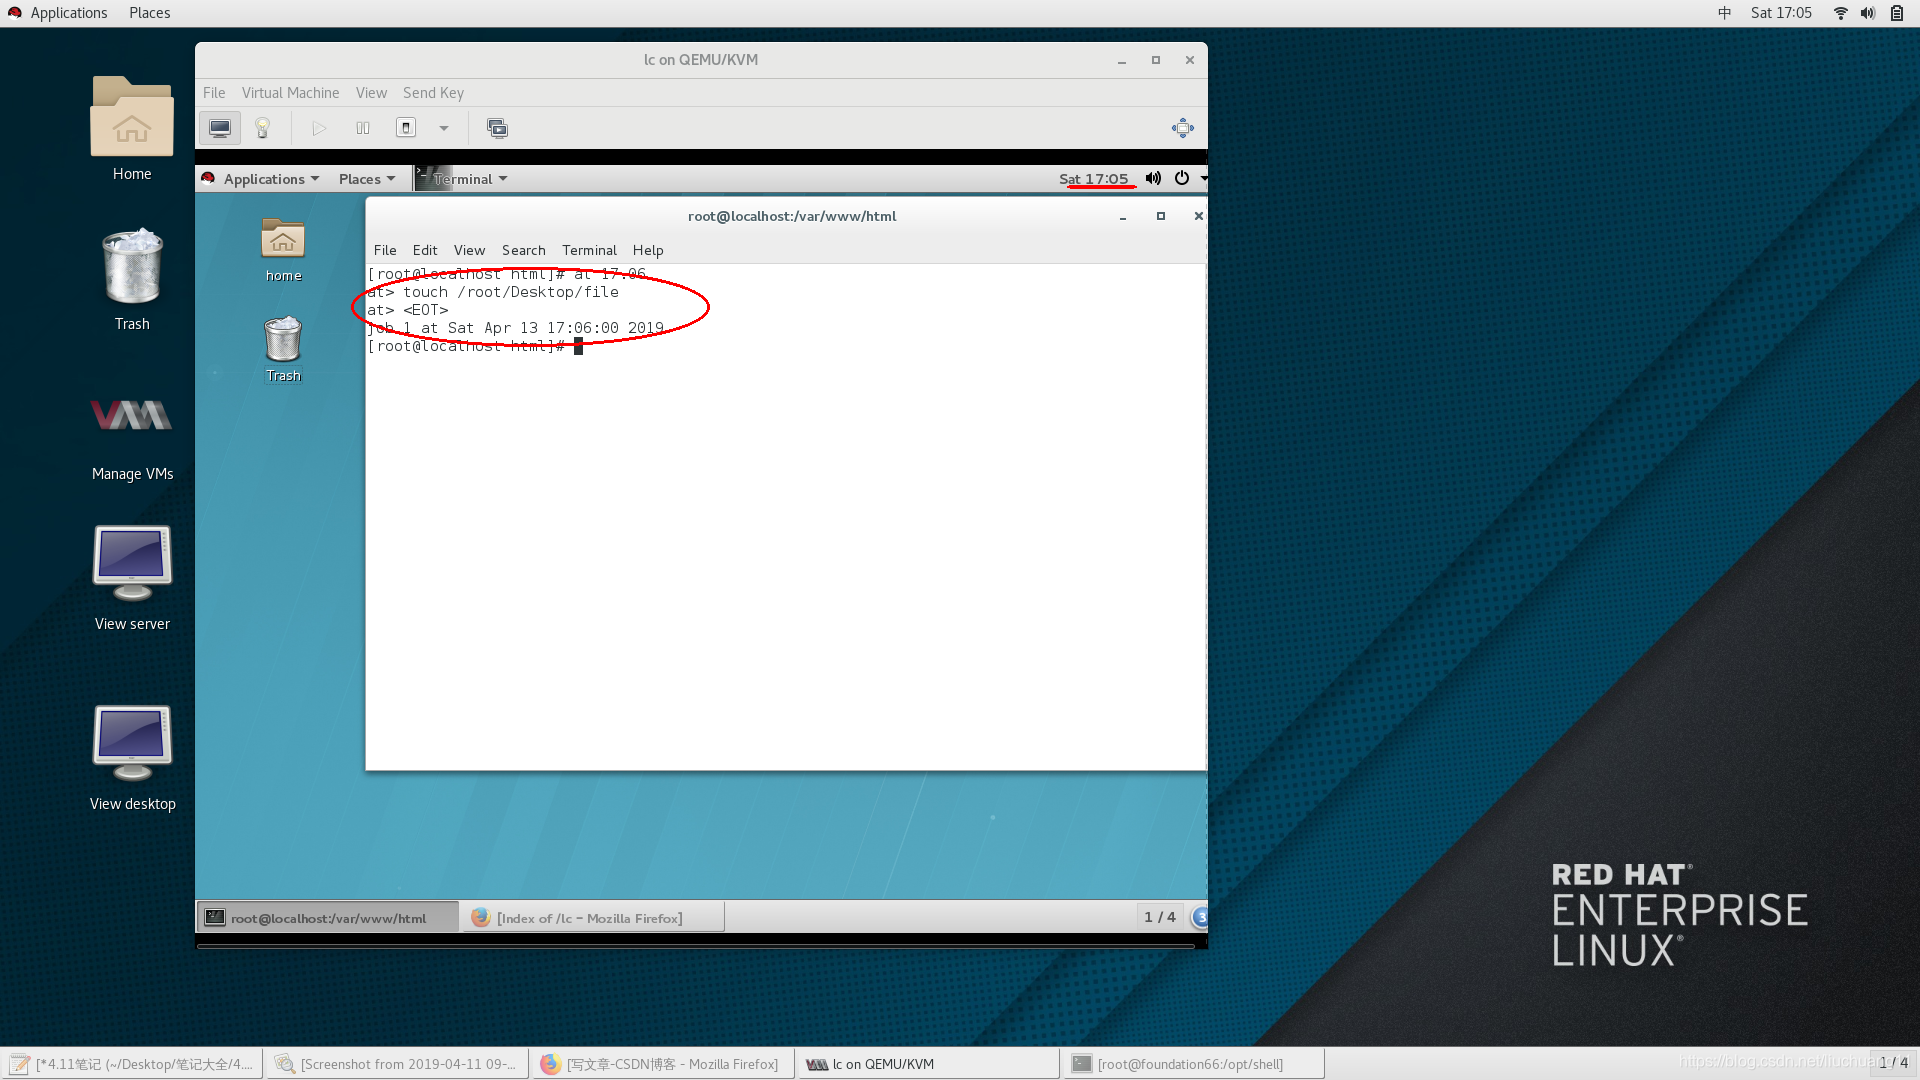The height and width of the screenshot is (1080, 1920).
Task: Open the Search menu in terminal
Action: pyautogui.click(x=523, y=250)
